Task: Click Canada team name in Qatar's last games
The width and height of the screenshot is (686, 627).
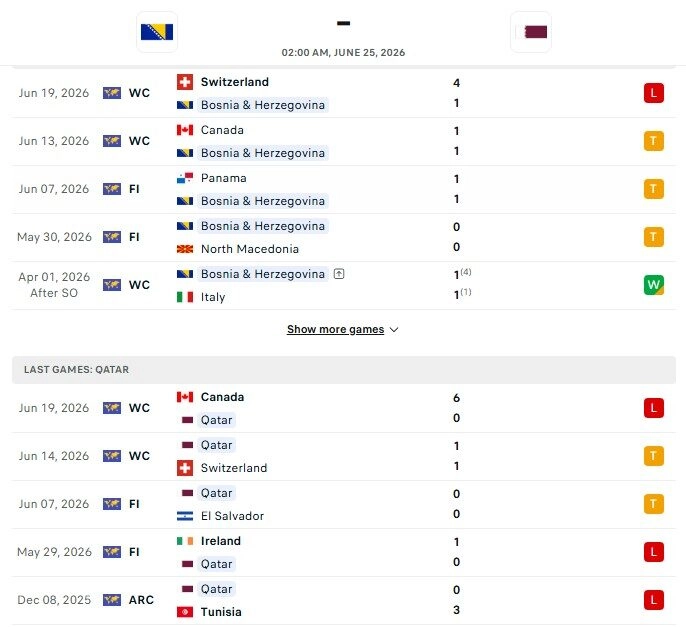Action: 222,397
